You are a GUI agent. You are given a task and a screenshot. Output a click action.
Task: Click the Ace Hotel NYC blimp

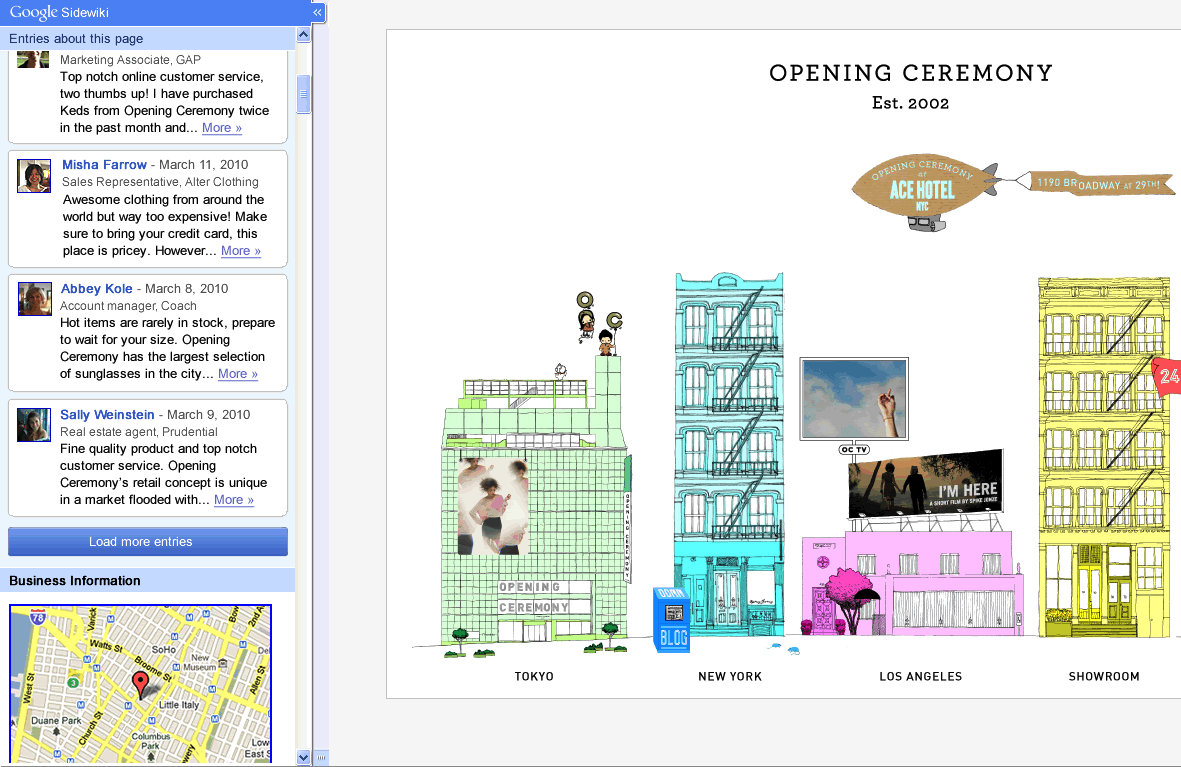pyautogui.click(x=925, y=192)
